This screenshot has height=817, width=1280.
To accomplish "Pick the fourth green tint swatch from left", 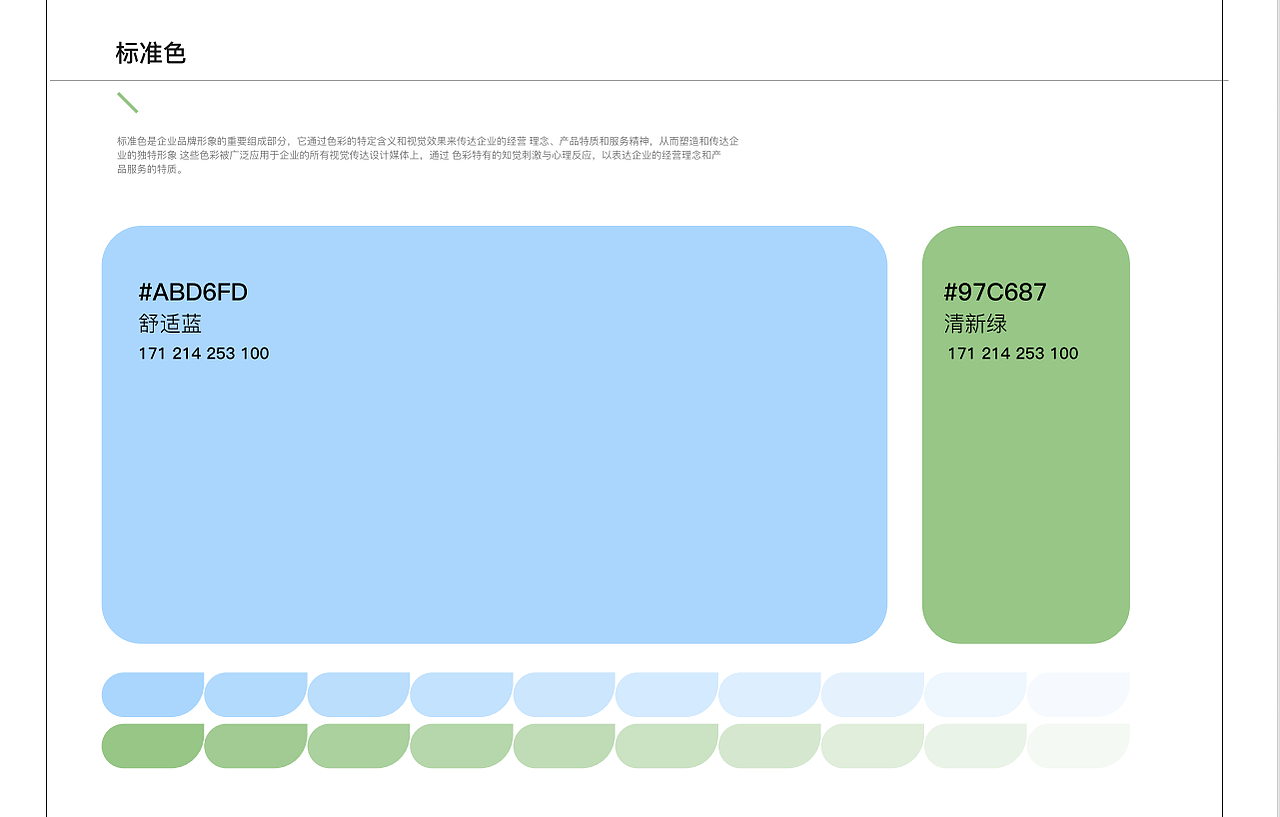I will tap(461, 746).
